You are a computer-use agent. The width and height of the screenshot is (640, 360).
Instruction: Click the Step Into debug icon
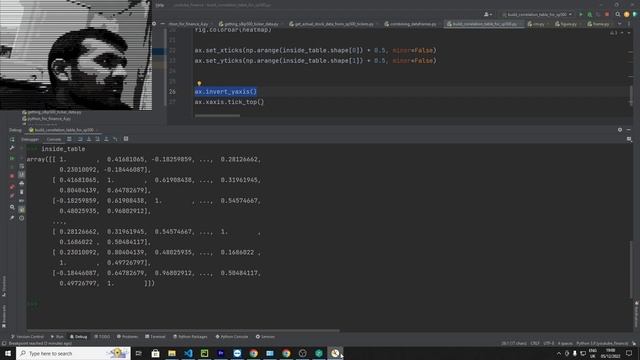pyautogui.click(x=89, y=139)
